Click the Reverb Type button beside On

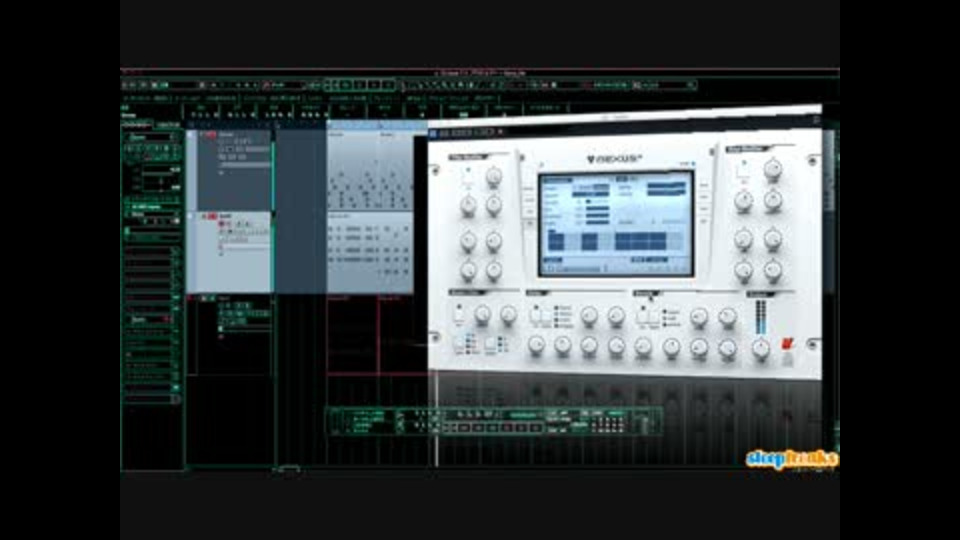click(x=653, y=315)
